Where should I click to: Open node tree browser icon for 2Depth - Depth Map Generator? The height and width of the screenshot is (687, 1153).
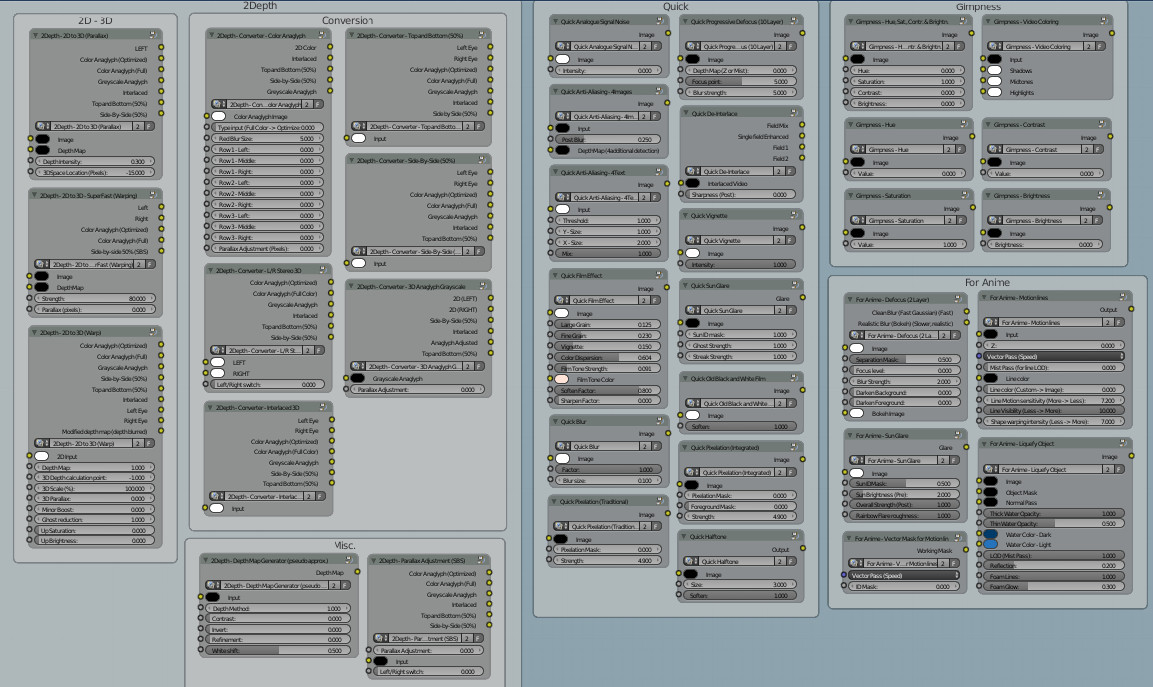pyautogui.click(x=214, y=585)
